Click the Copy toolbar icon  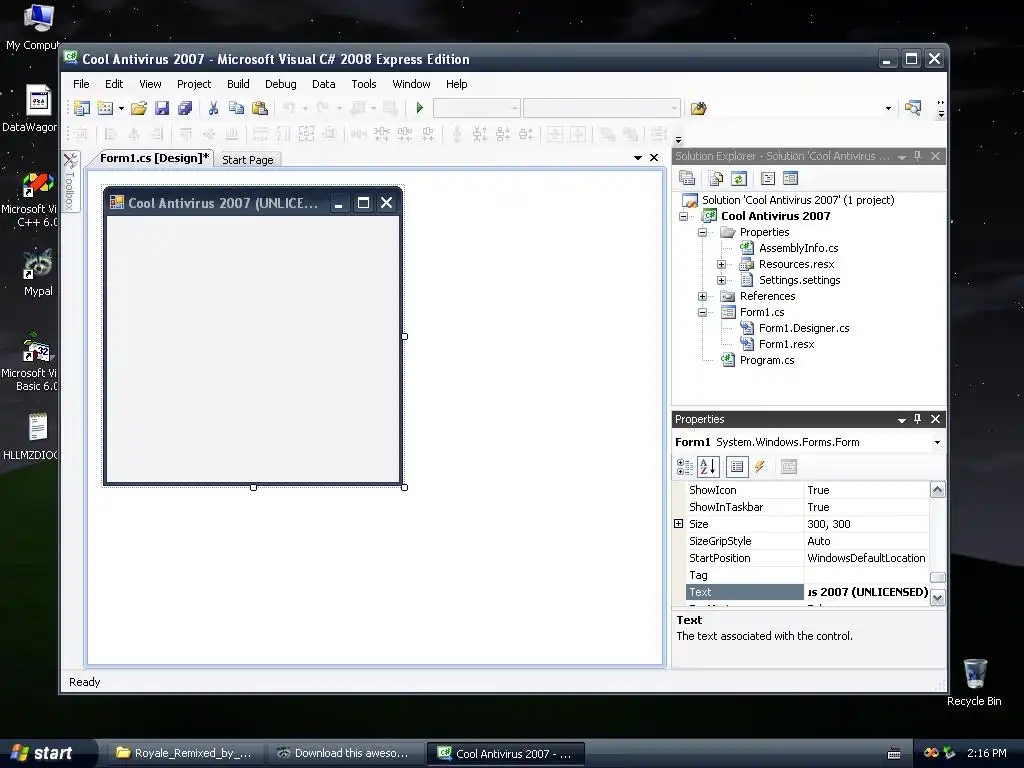click(x=236, y=108)
